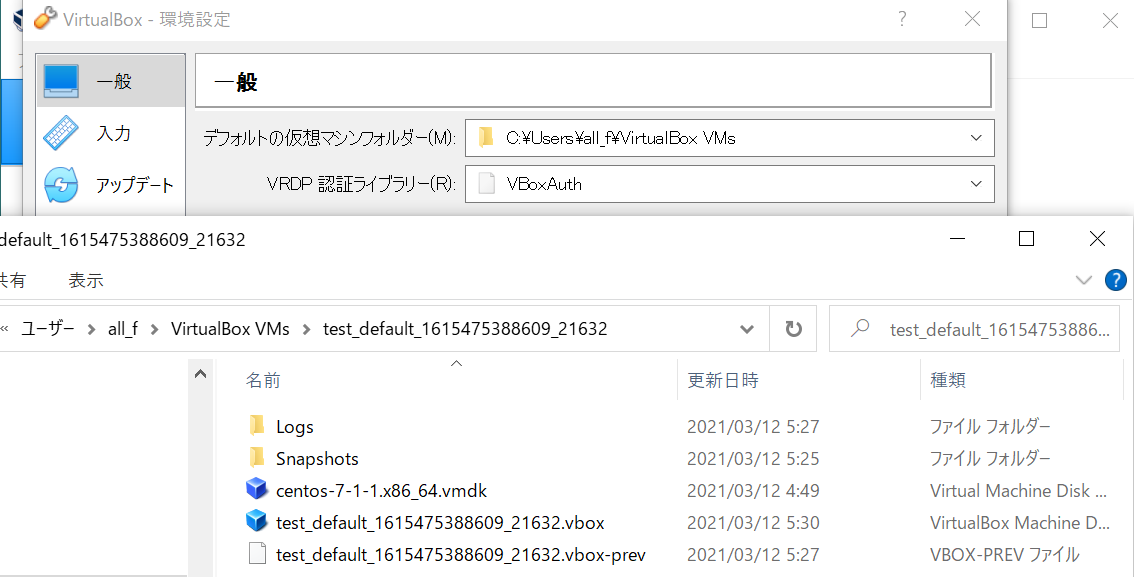
Task: Click the VirtualBox Machine D... type cell
Action: click(1020, 522)
